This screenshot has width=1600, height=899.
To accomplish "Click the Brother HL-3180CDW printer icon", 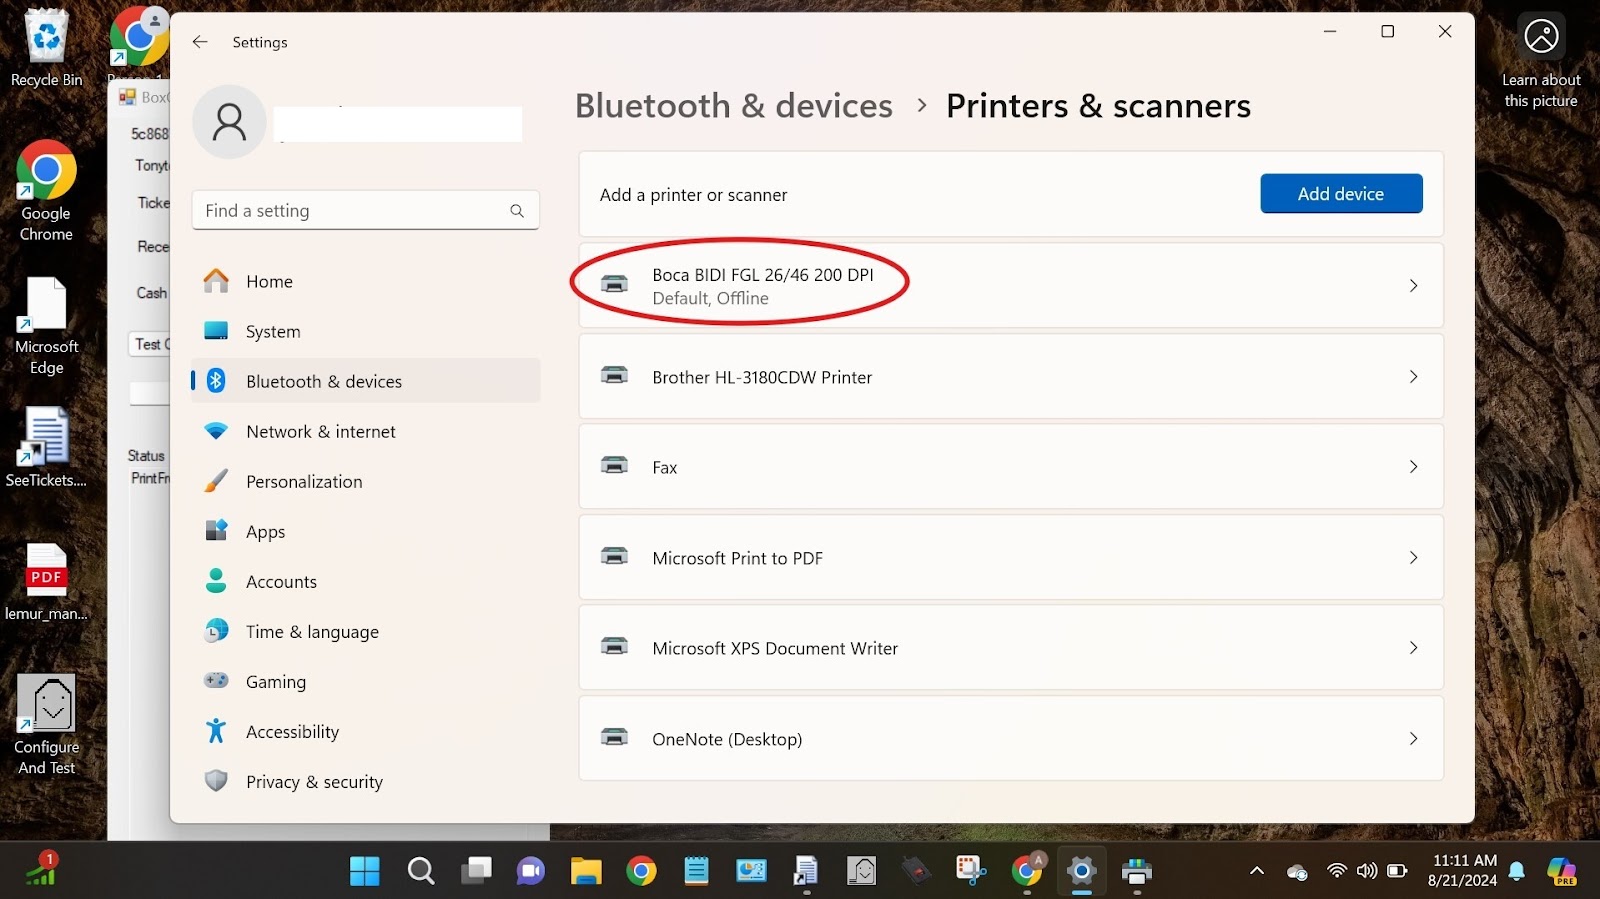I will click(x=614, y=375).
